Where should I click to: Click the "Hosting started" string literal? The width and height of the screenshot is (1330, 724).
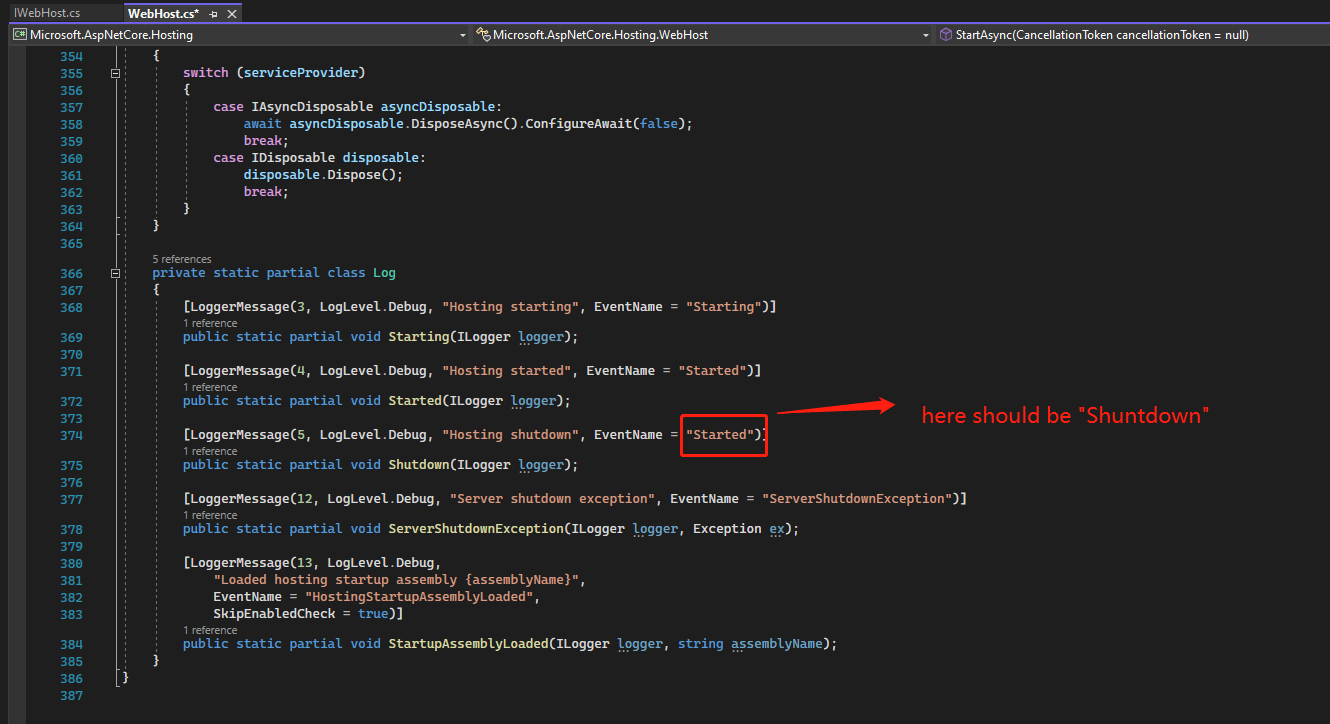pyautogui.click(x=506, y=371)
